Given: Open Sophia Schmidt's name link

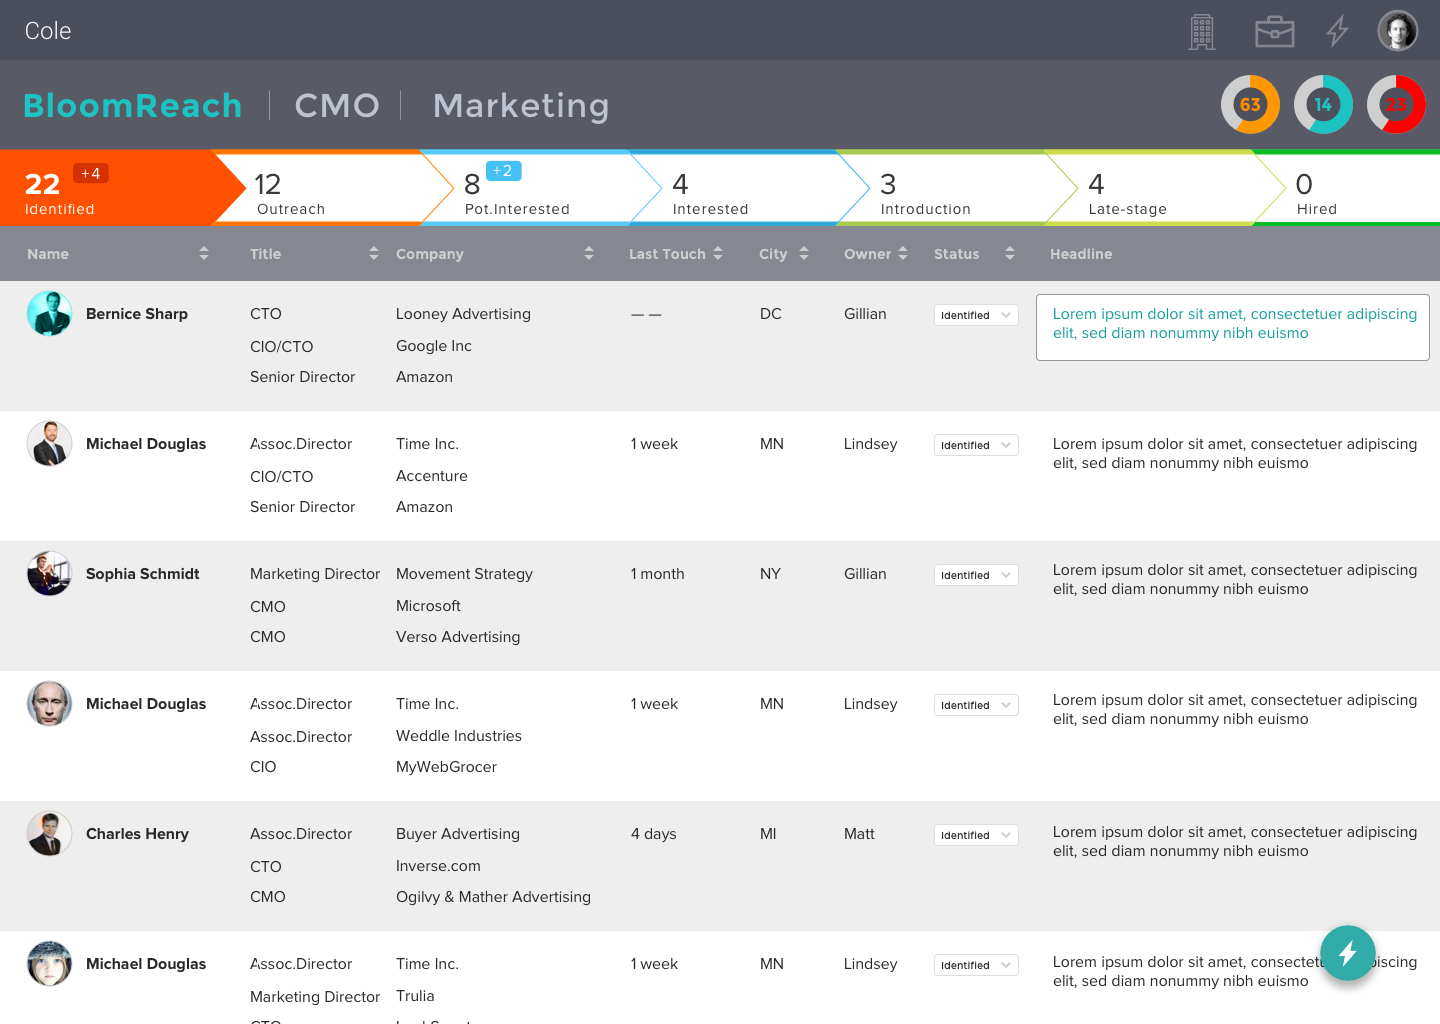Looking at the screenshot, I should 143,574.
